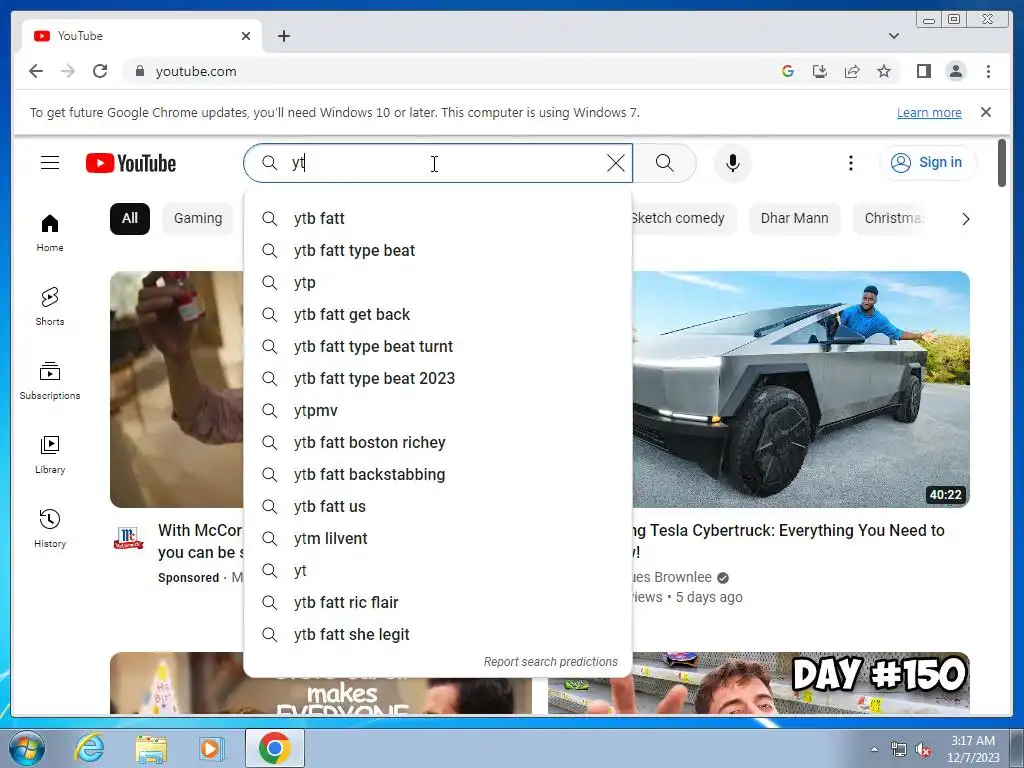Choose suggestion "ytpmv"
The height and width of the screenshot is (768, 1024).
coord(438,410)
